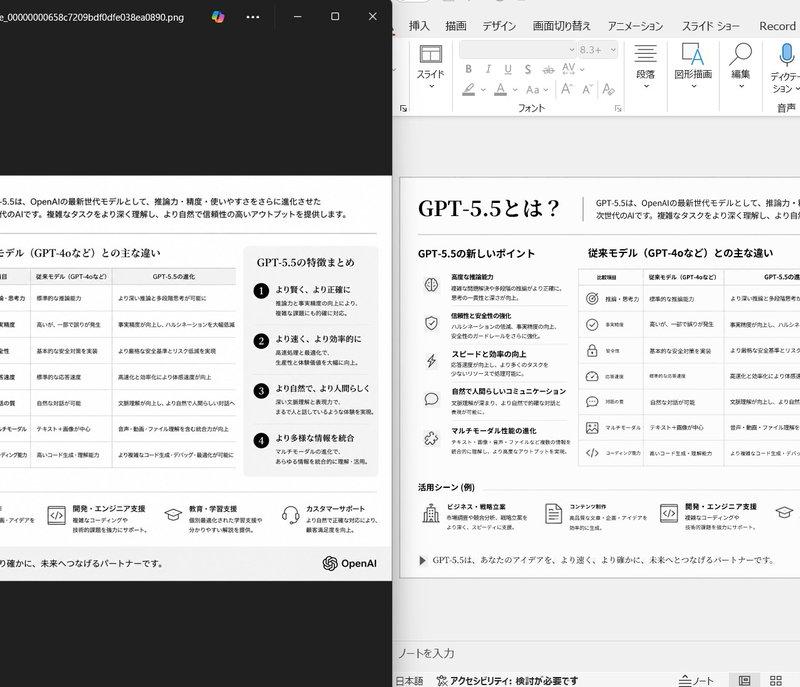Viewport: 800px width, 687px height.
Task: Click the speech bubble icon beside 自然で人間らしいコミュニケーション
Action: (x=431, y=399)
